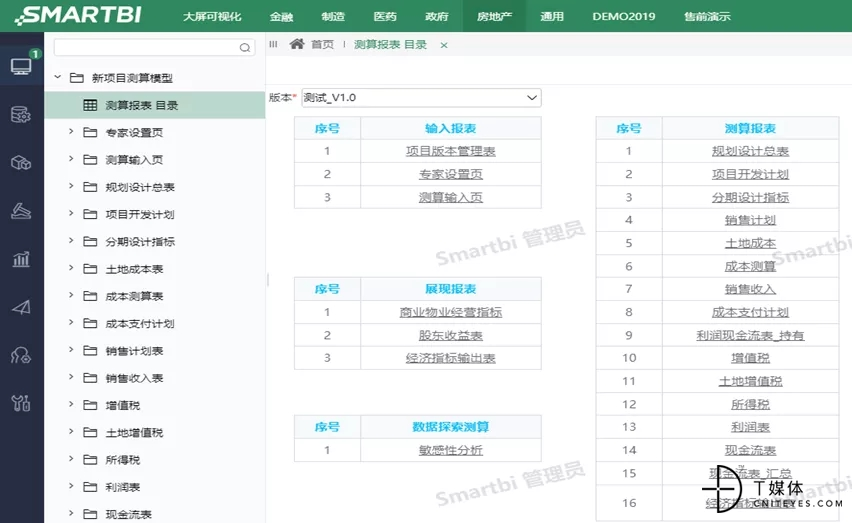Open the 金融 top menu

pos(281,16)
